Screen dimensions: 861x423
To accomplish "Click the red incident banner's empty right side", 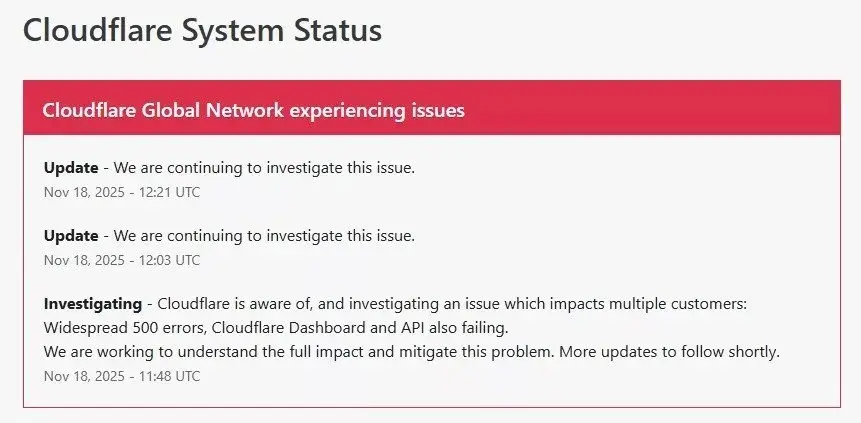I will point(680,110).
